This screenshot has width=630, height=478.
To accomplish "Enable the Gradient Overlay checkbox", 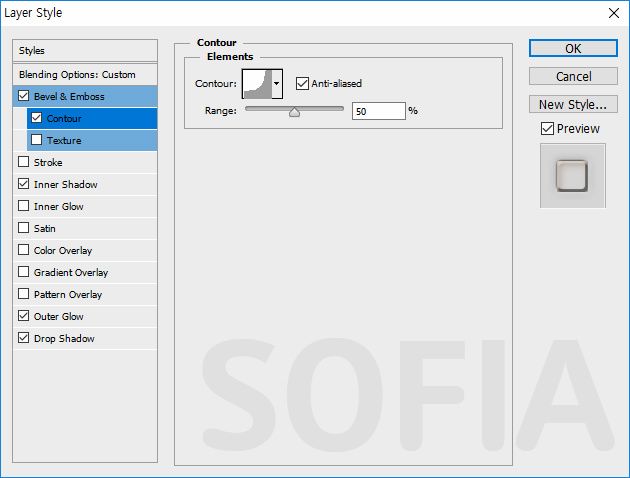I will tap(24, 272).
